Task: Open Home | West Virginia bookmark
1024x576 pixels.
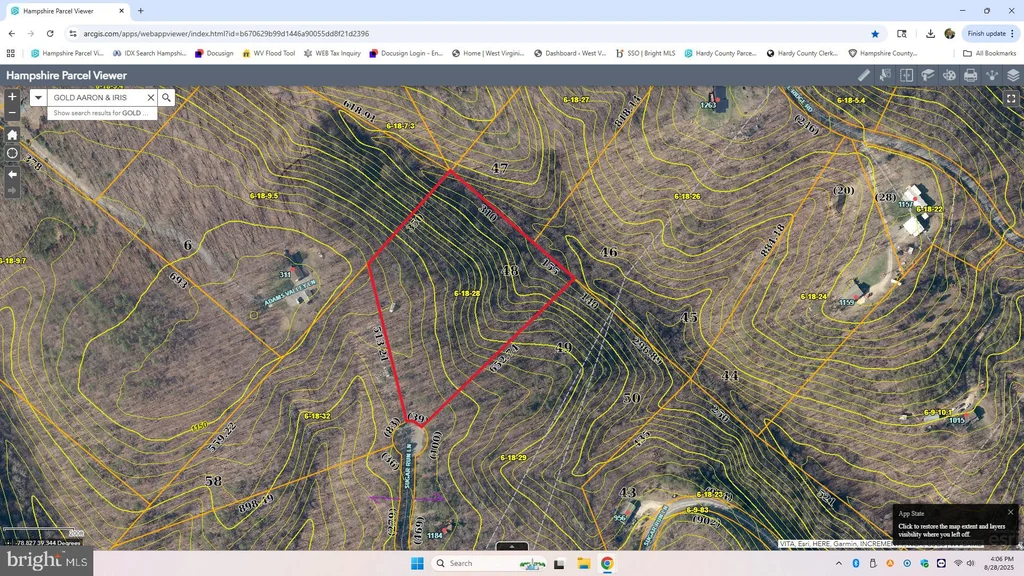Action: tap(488, 53)
